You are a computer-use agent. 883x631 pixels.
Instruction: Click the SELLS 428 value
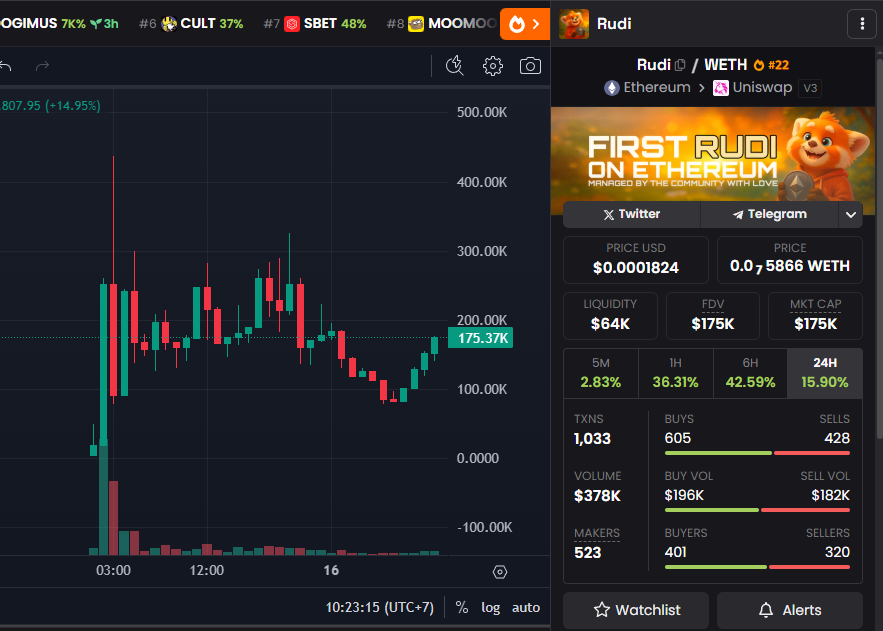point(837,438)
